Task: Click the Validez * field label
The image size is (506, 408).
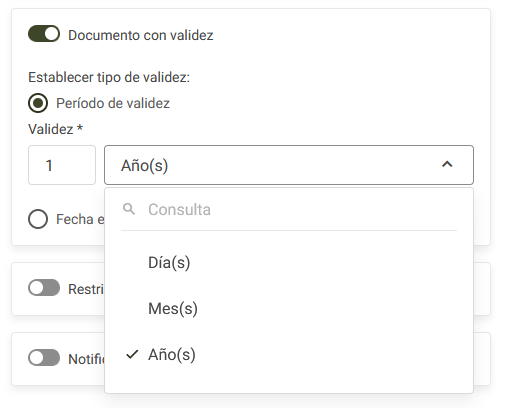Action: (55, 129)
